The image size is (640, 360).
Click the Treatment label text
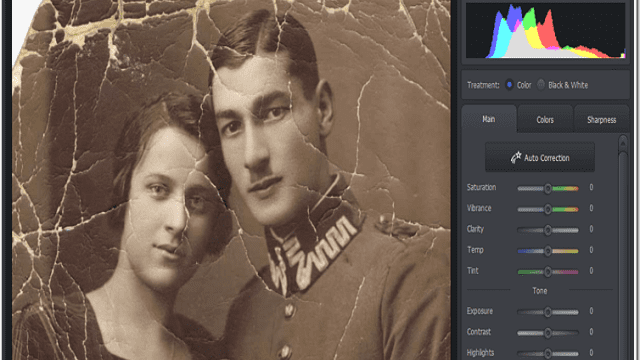coord(483,85)
